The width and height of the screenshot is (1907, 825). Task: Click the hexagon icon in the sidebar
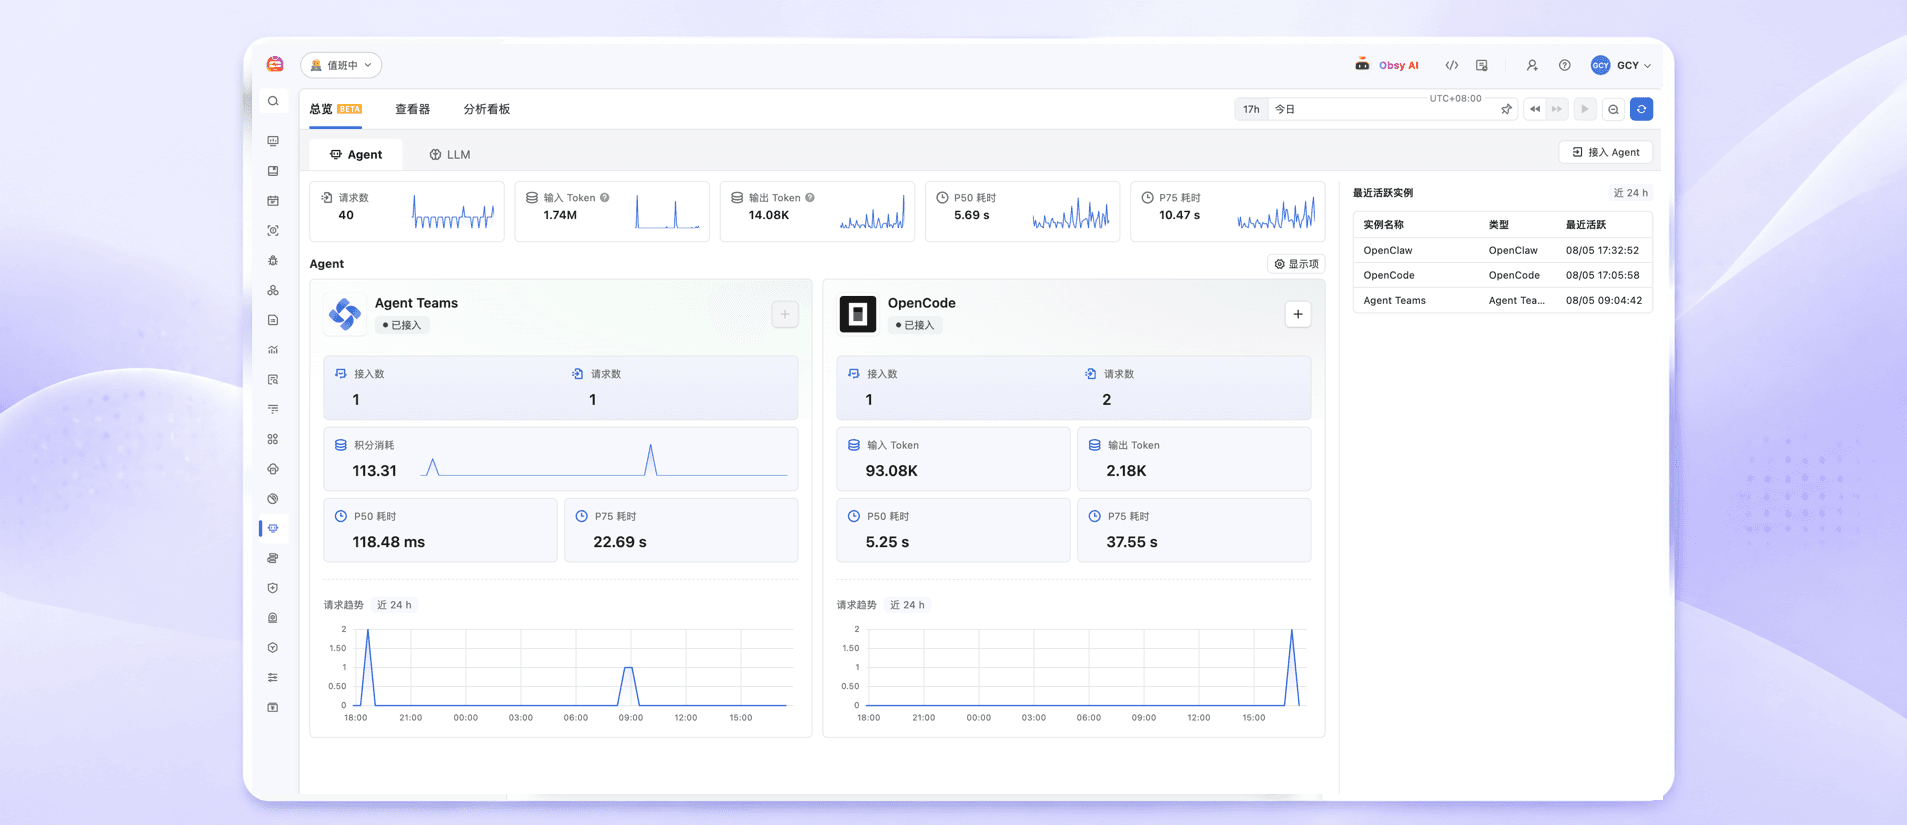coord(273,648)
